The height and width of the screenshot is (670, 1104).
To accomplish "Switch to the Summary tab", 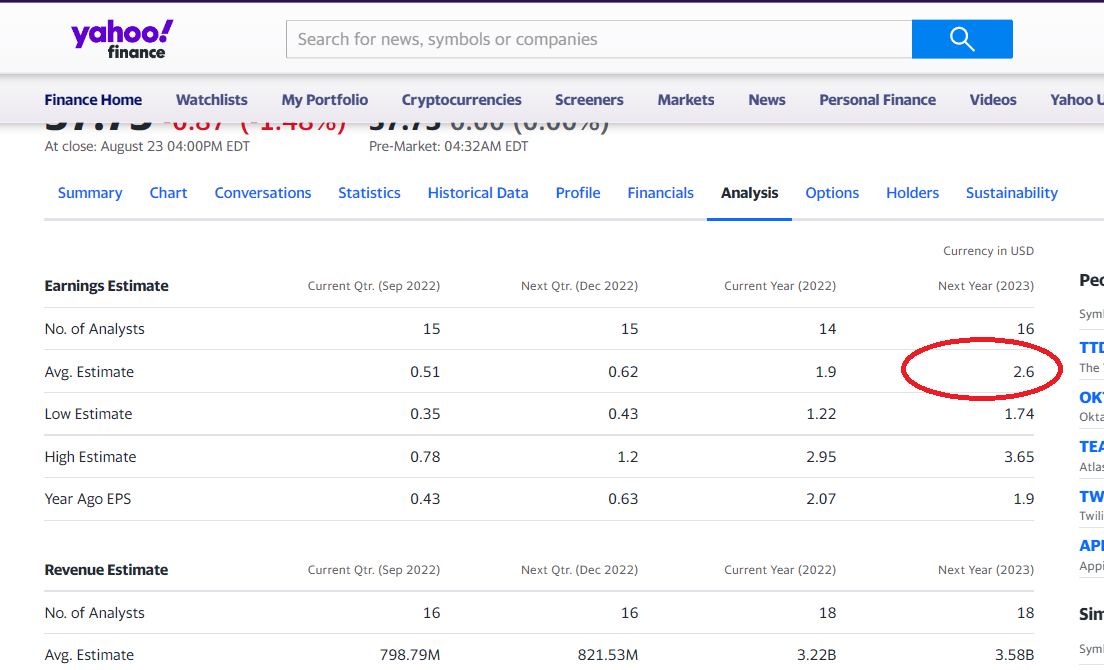I will 90,192.
